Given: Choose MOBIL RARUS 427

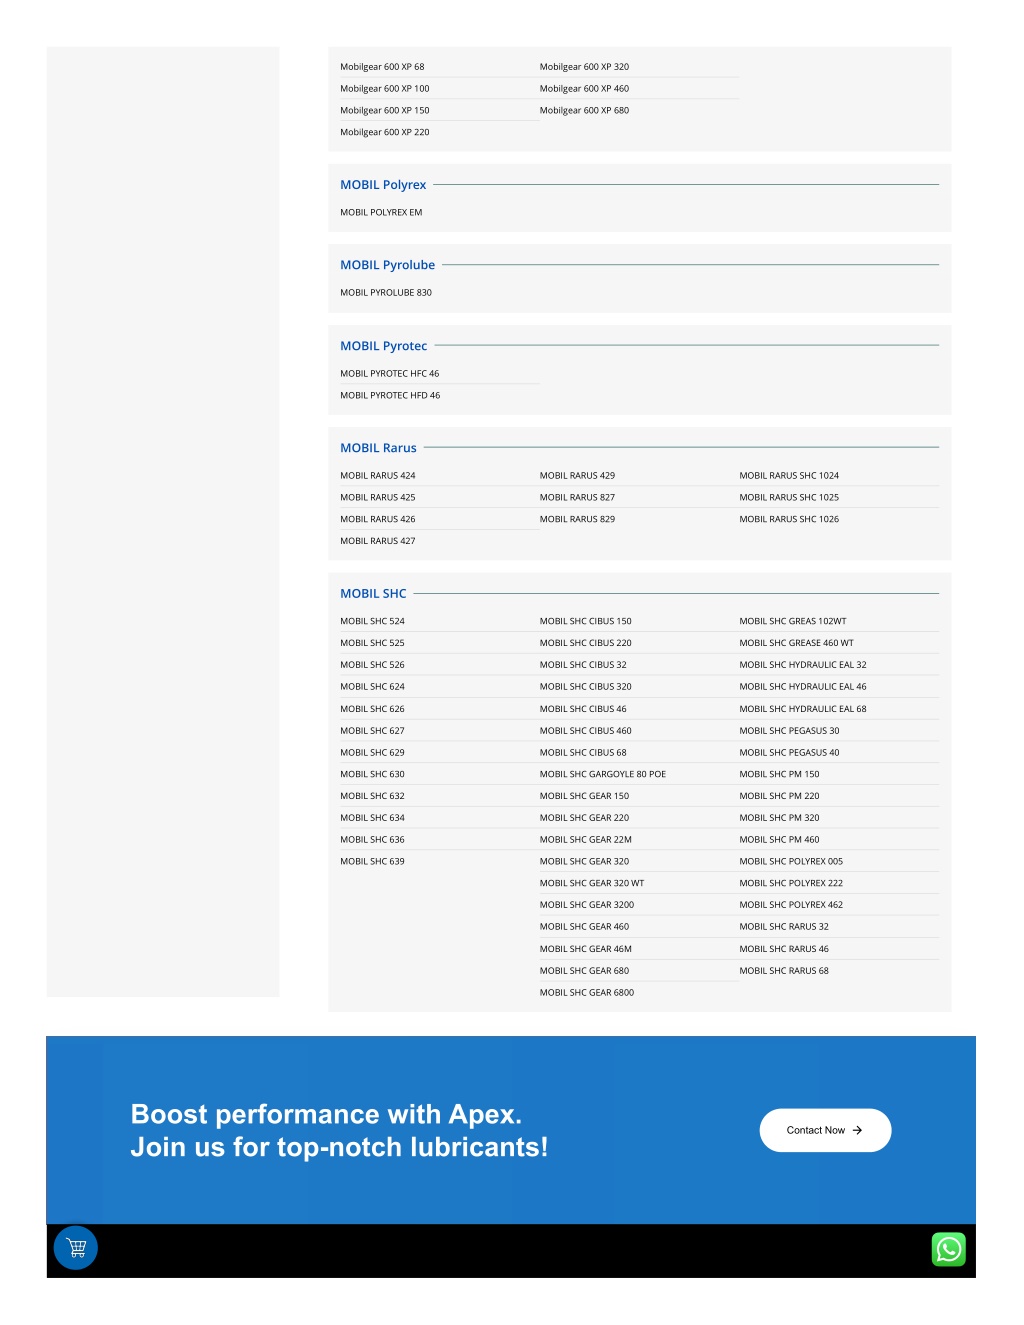Looking at the screenshot, I should click(377, 541).
